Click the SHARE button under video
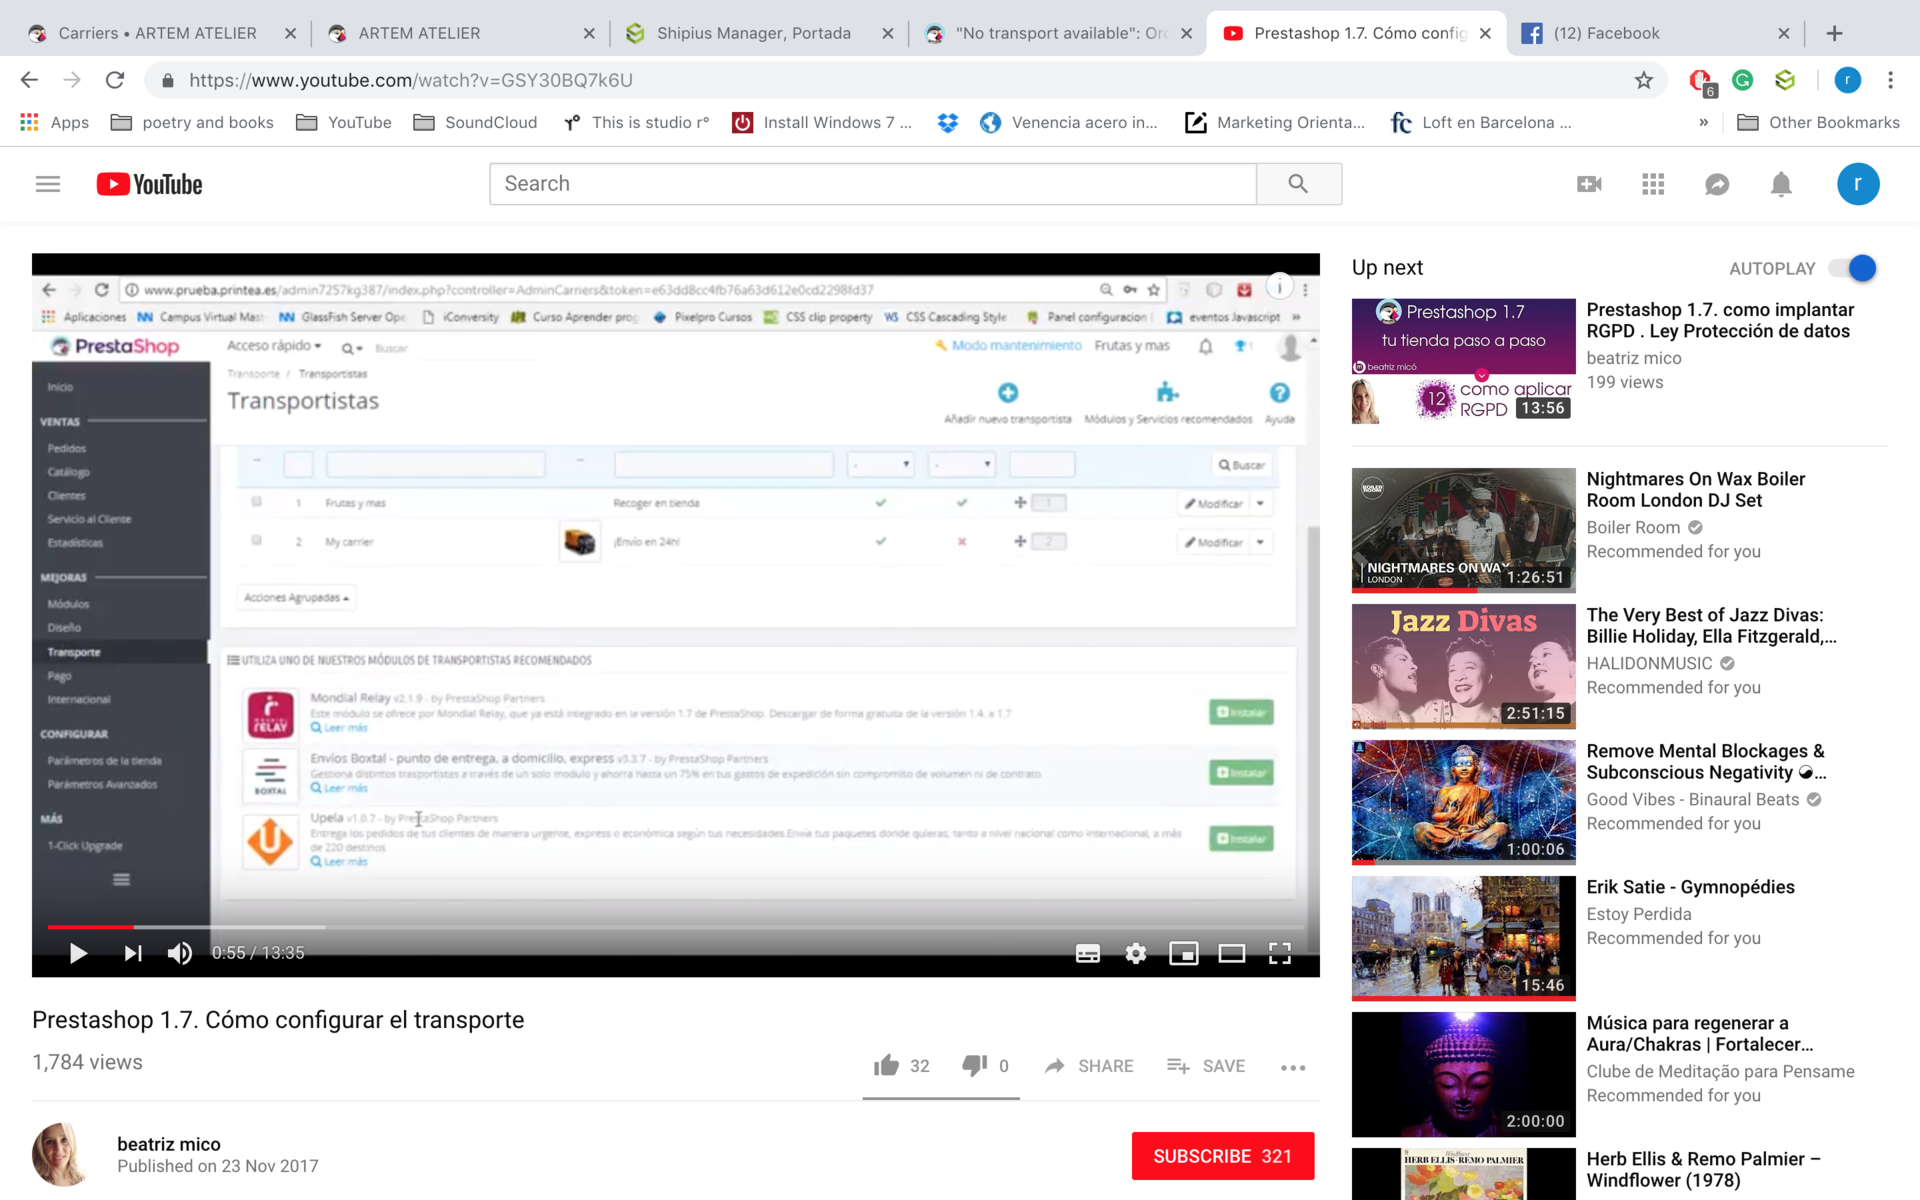The image size is (1920, 1200). tap(1089, 1066)
